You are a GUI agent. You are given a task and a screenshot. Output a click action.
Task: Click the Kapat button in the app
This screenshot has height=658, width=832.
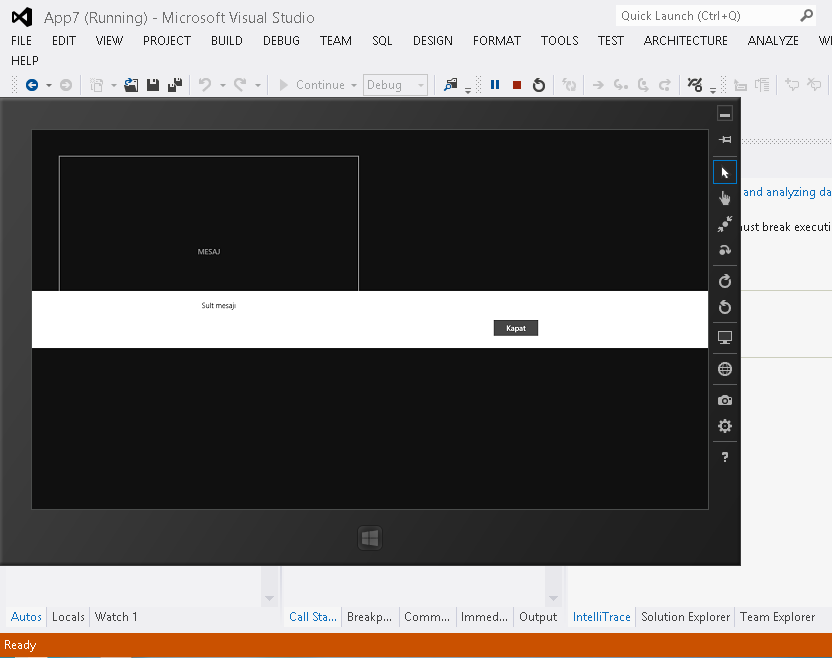pos(516,328)
